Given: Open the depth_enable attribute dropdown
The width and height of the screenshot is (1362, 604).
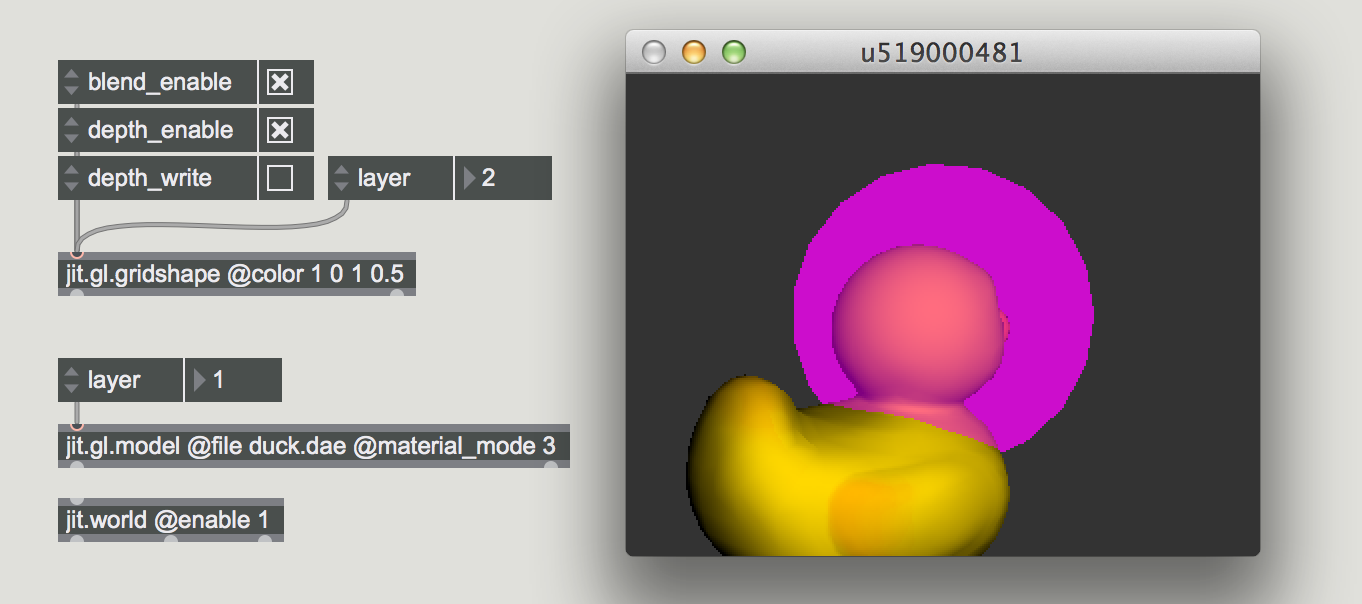Looking at the screenshot, I should (158, 130).
